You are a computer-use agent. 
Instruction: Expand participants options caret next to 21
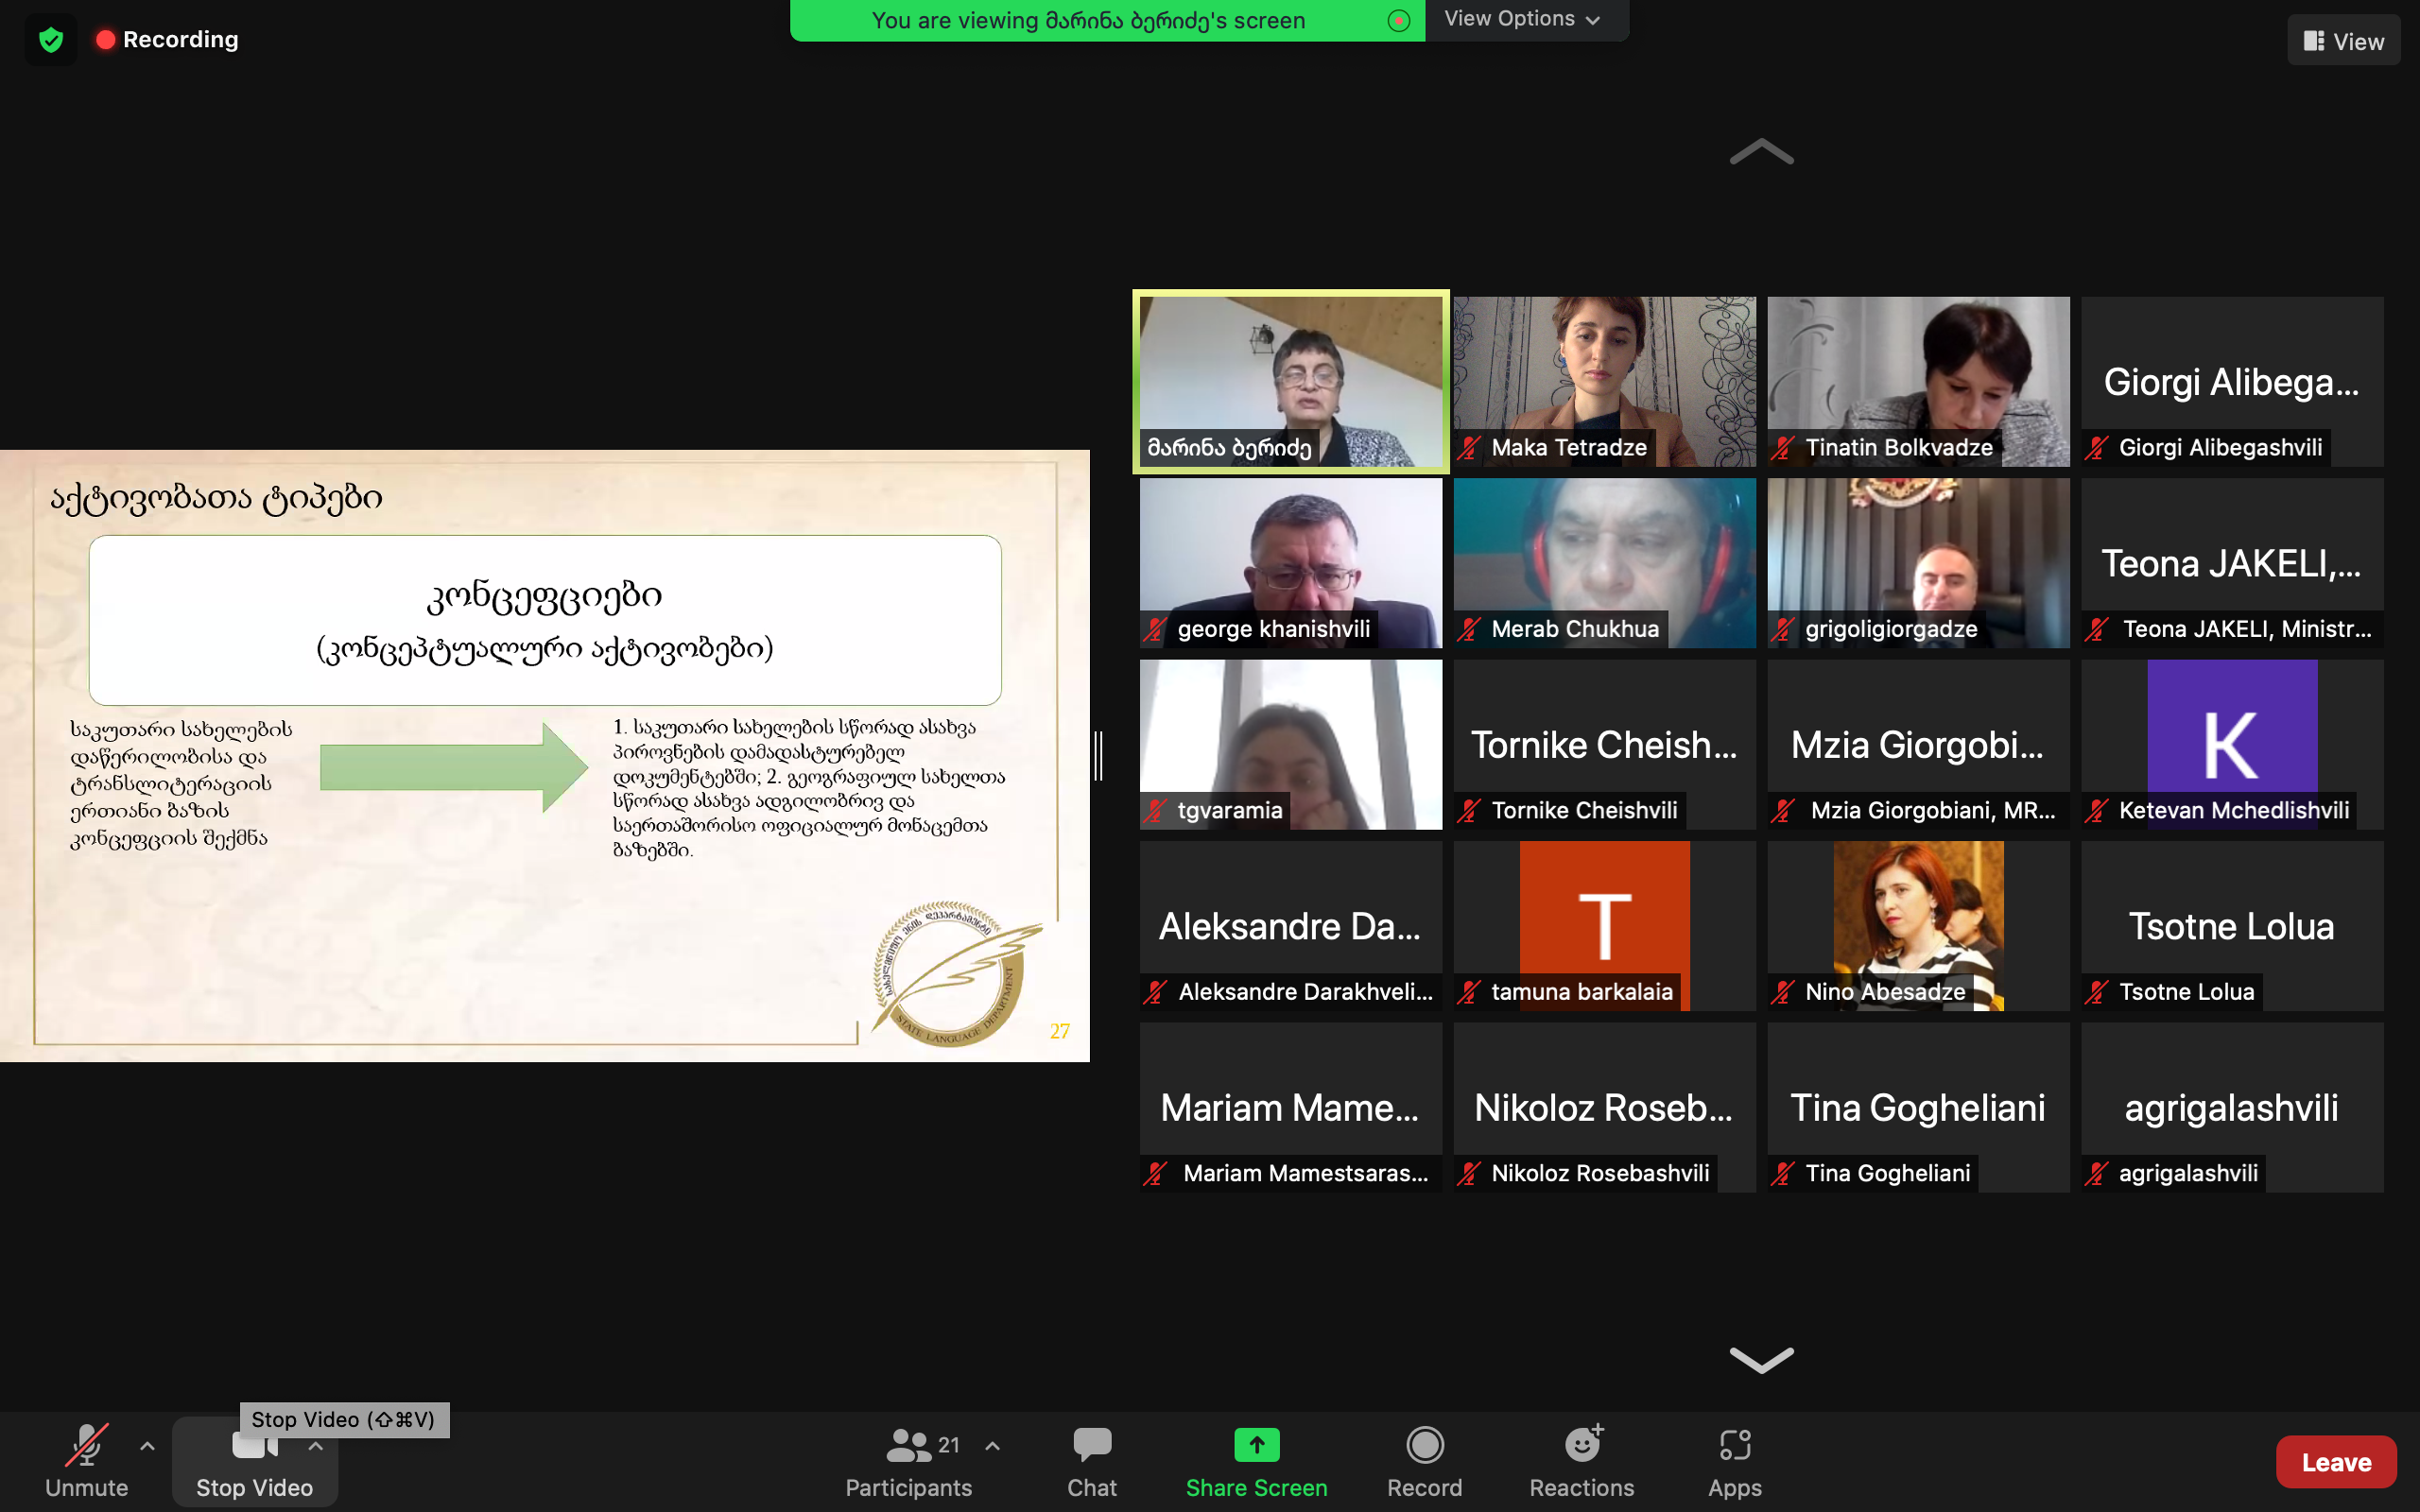click(x=992, y=1446)
